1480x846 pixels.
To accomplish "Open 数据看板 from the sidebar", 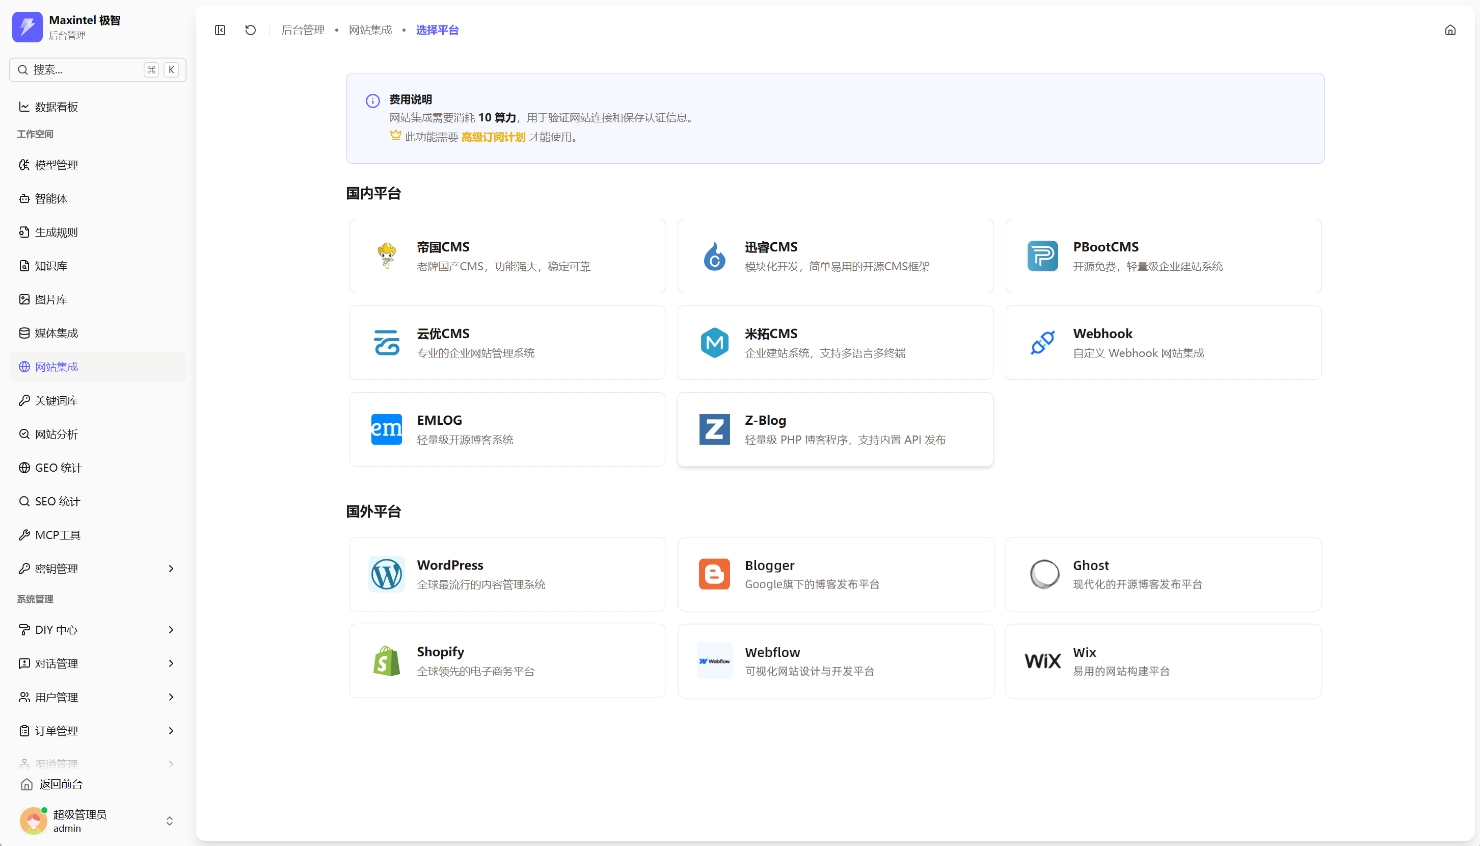I will (57, 107).
